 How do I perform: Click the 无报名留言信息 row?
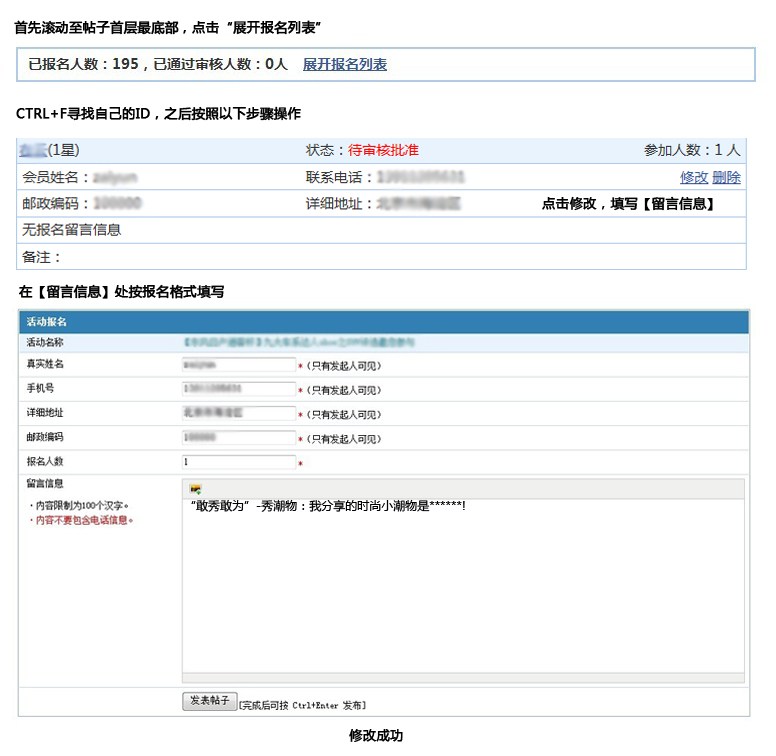pos(72,230)
